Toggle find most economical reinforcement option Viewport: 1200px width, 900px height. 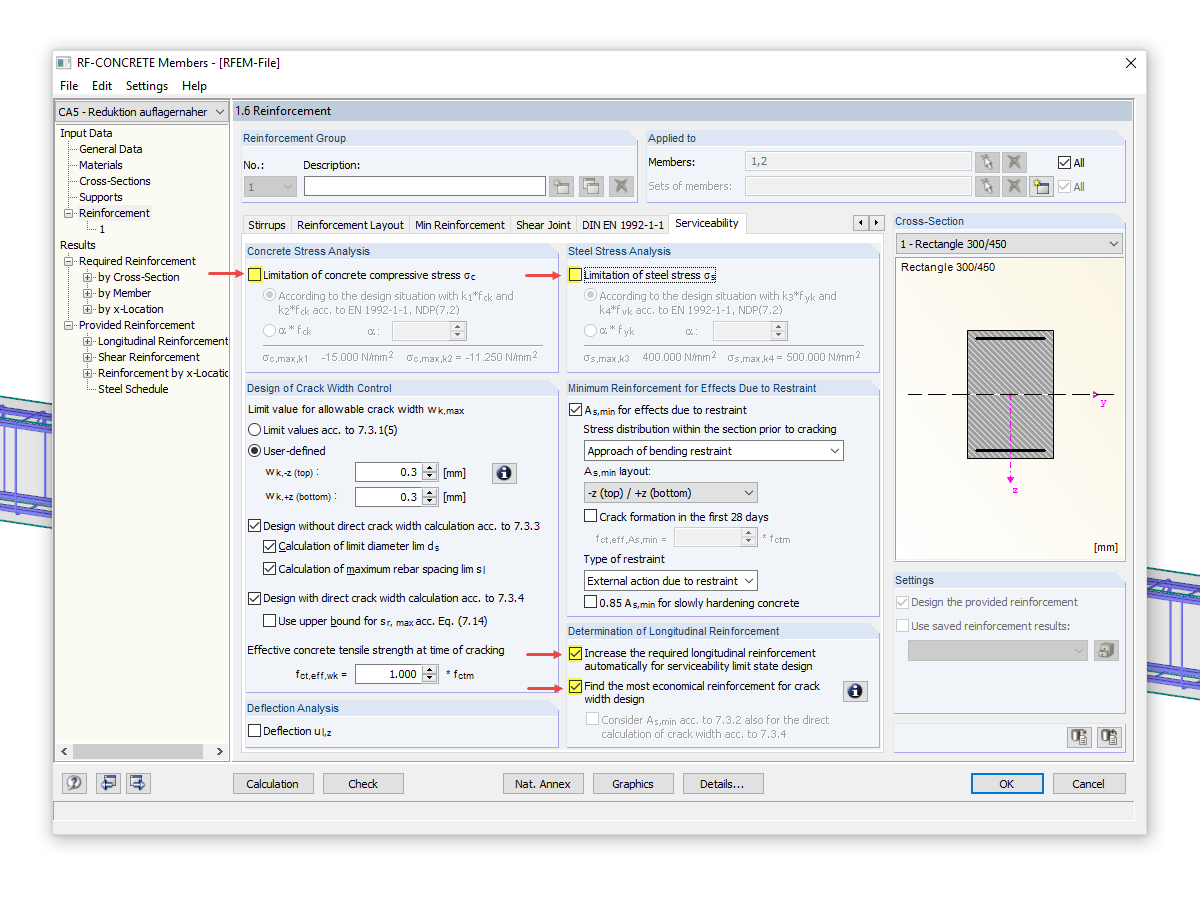click(x=575, y=687)
